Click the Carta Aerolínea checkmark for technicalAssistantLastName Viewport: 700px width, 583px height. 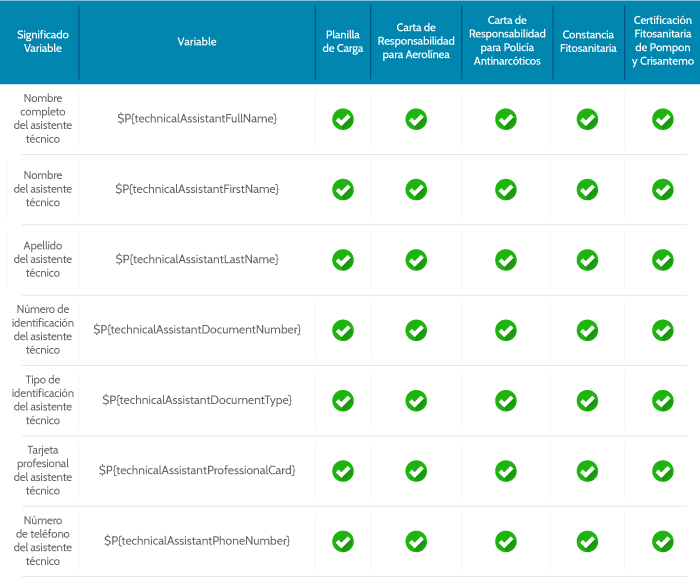(x=416, y=260)
